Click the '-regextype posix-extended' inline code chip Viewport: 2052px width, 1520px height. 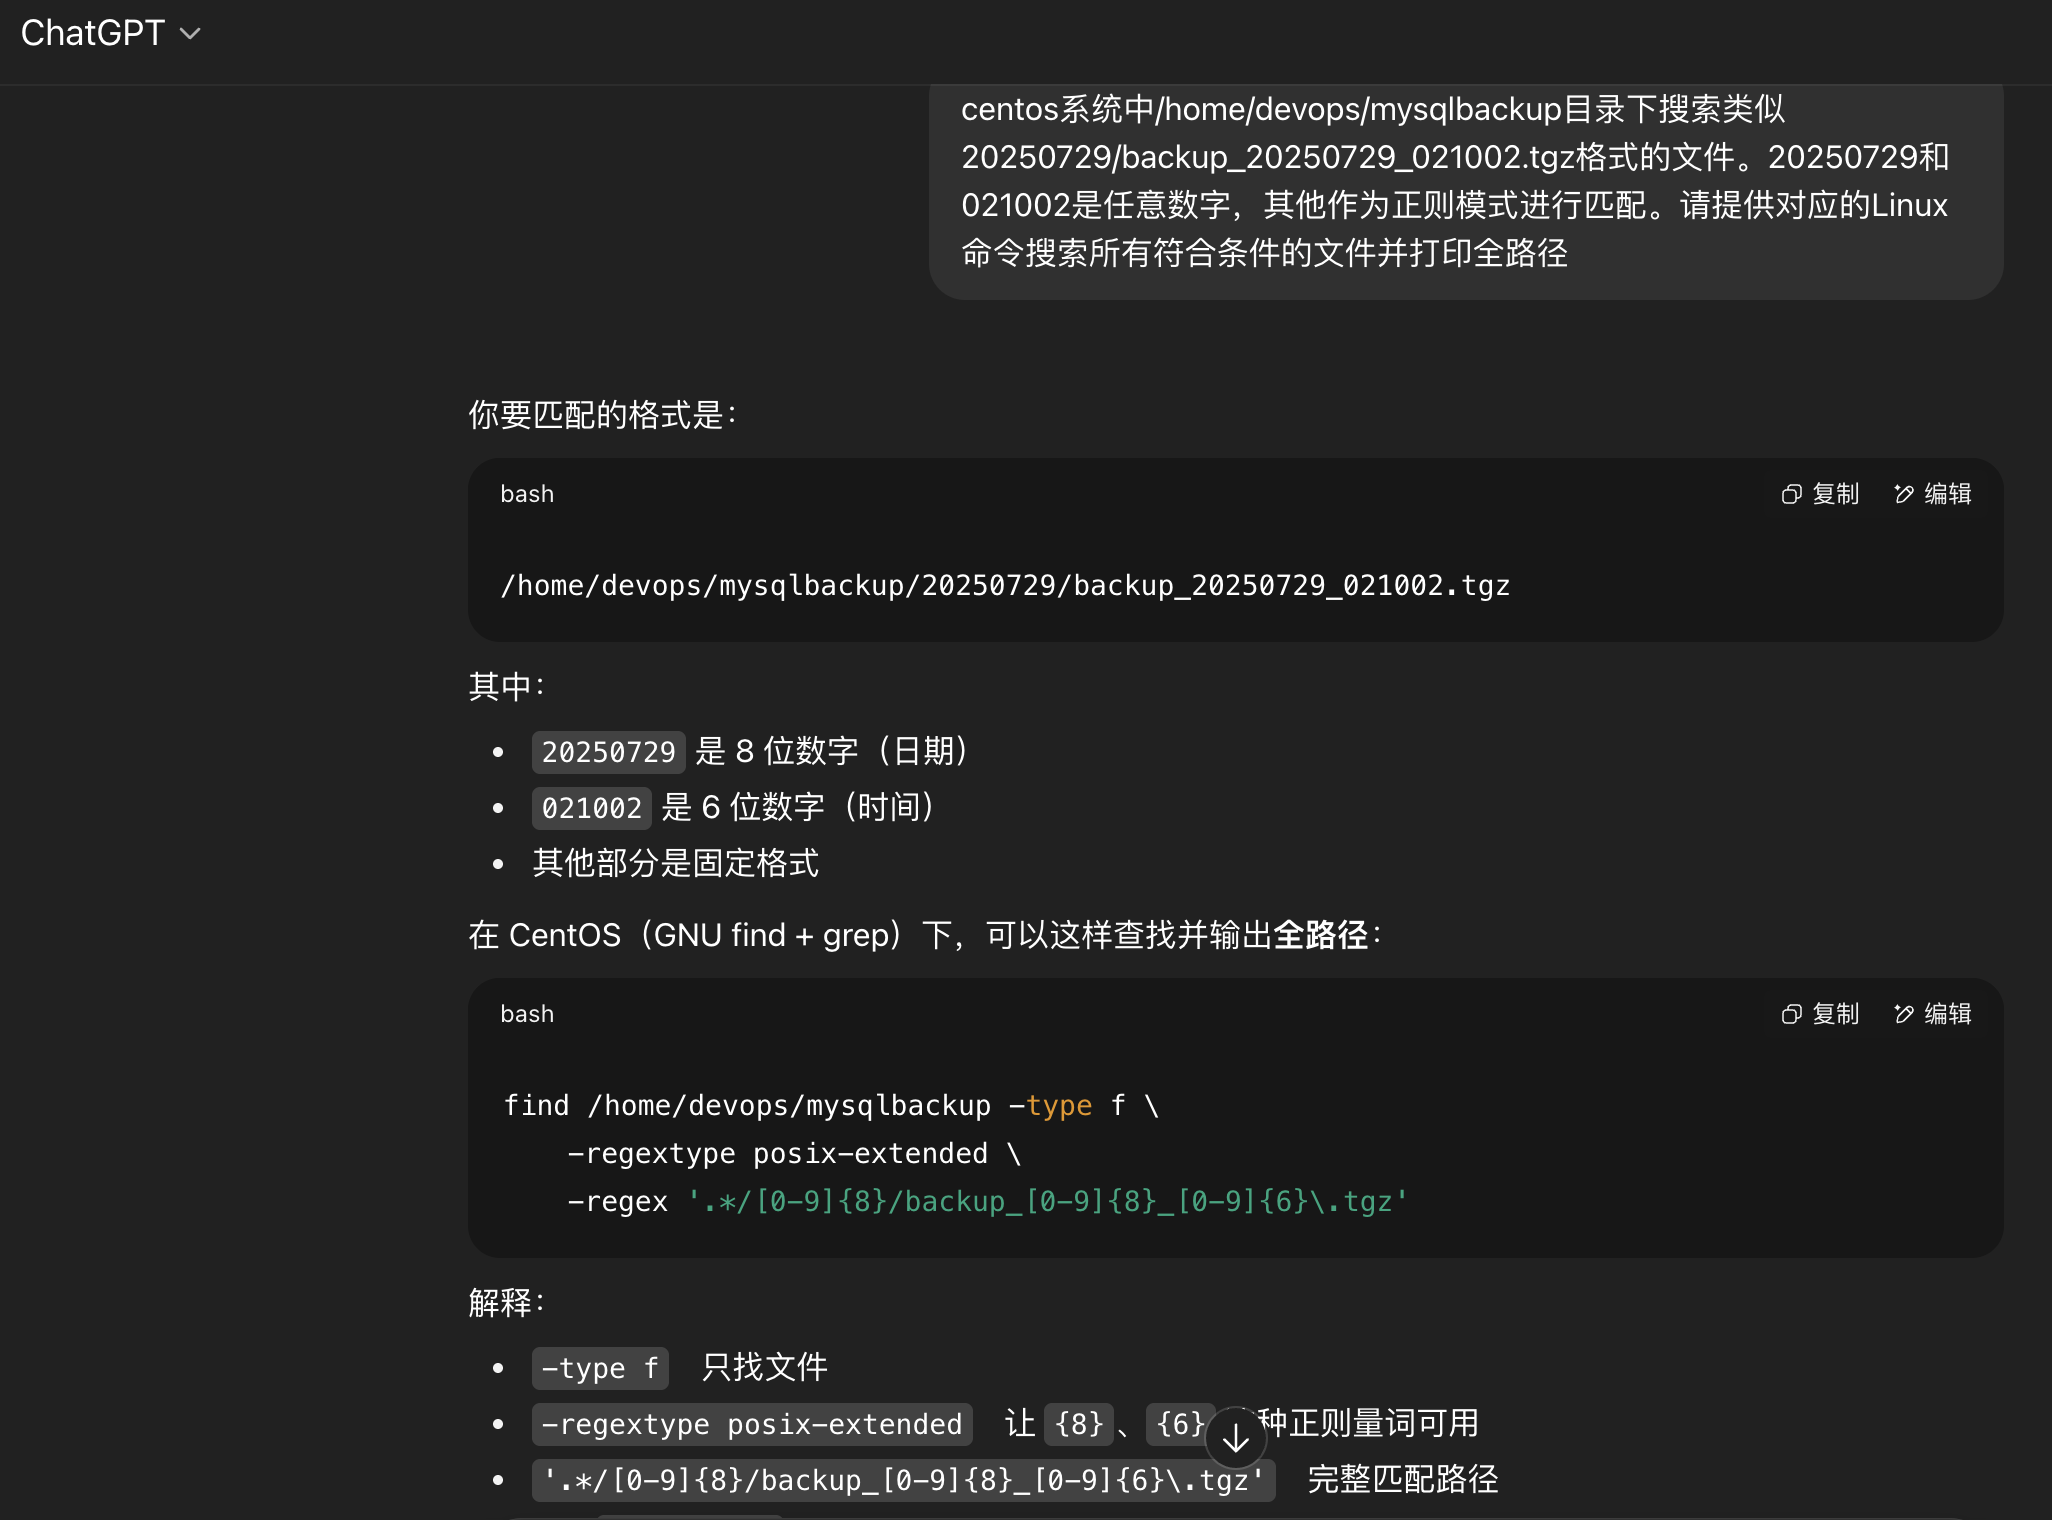click(x=752, y=1424)
